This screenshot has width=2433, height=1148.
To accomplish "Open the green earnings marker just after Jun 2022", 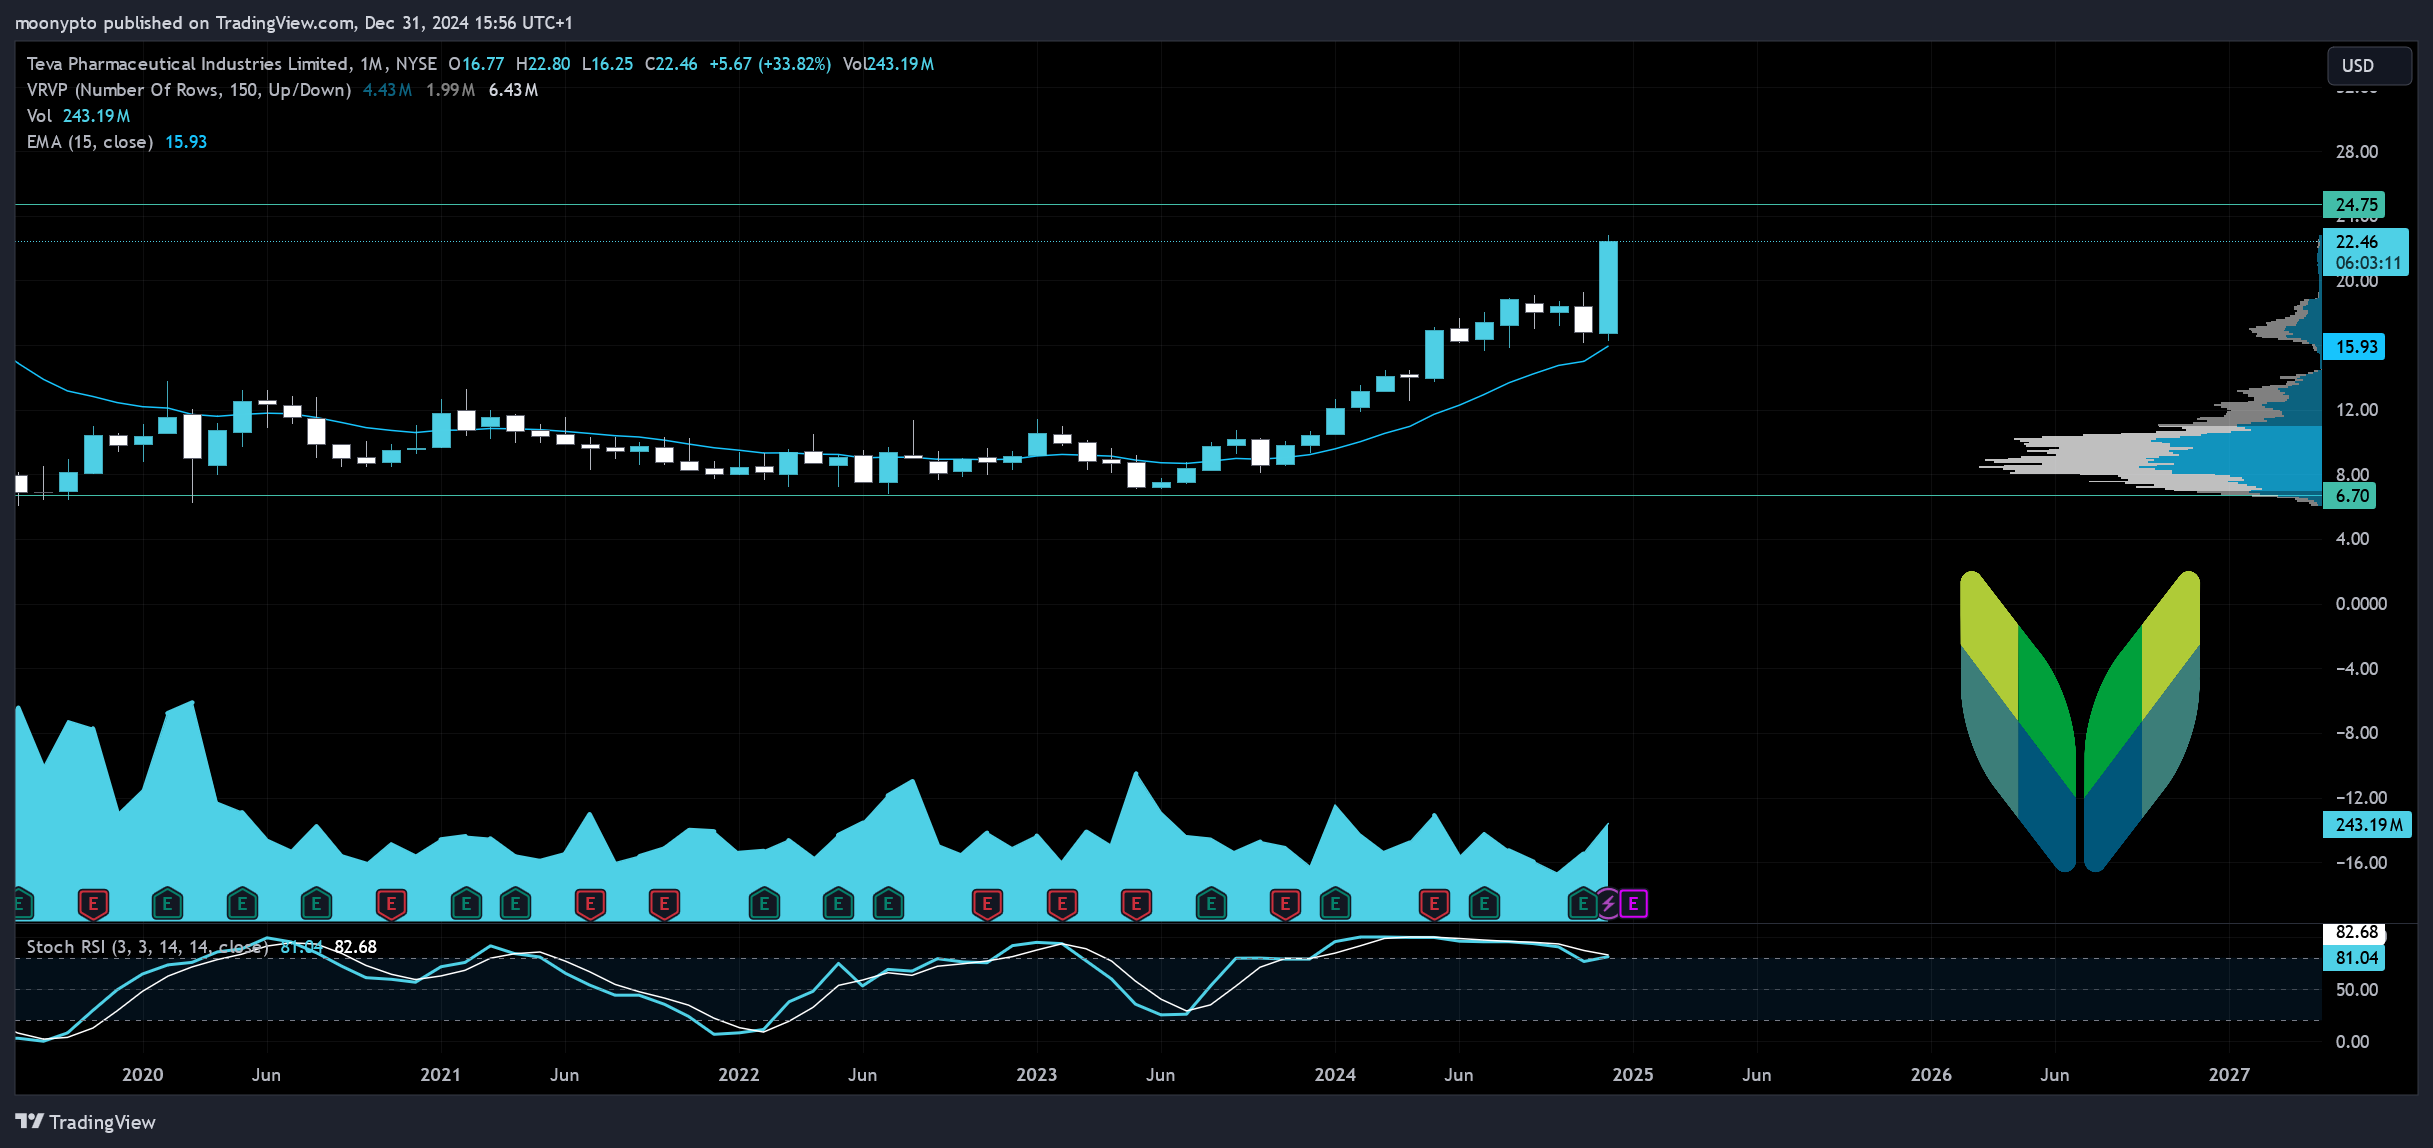I will [888, 904].
